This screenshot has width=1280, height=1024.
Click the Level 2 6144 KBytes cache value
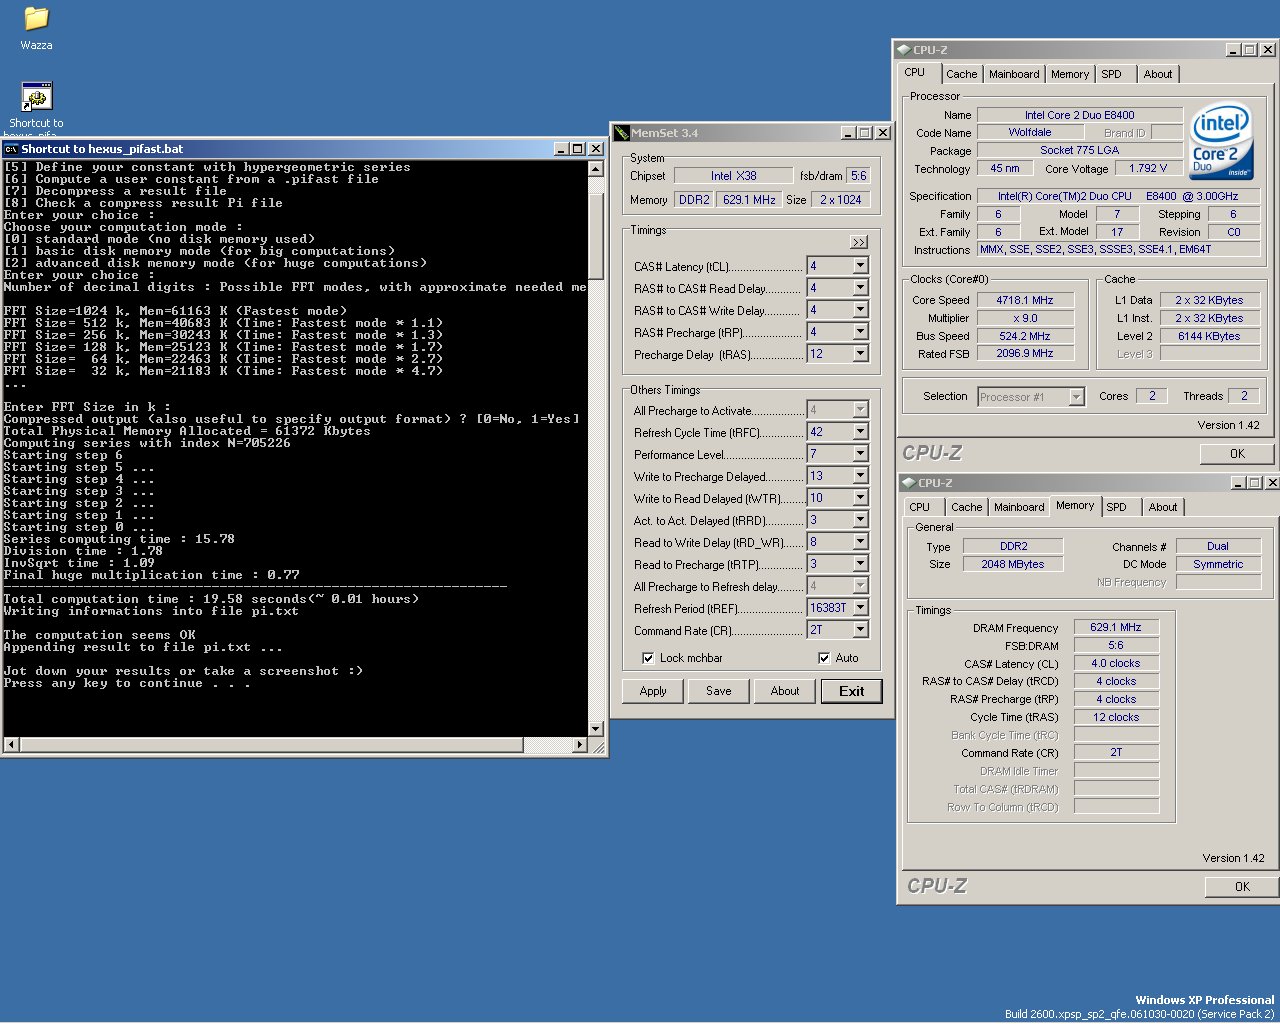tap(1209, 336)
